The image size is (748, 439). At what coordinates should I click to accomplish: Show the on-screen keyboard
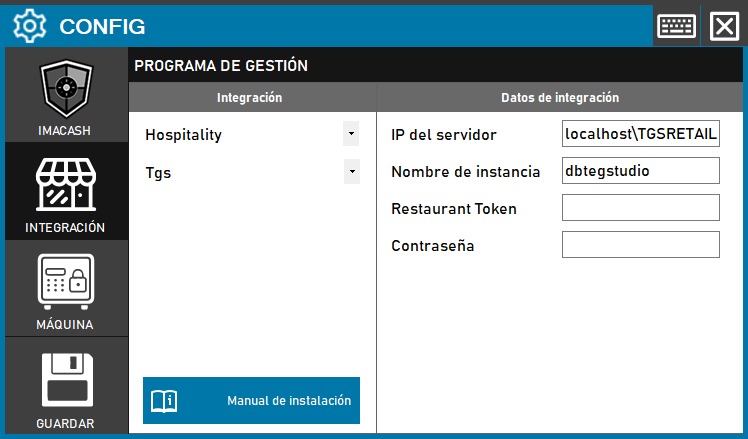click(677, 26)
